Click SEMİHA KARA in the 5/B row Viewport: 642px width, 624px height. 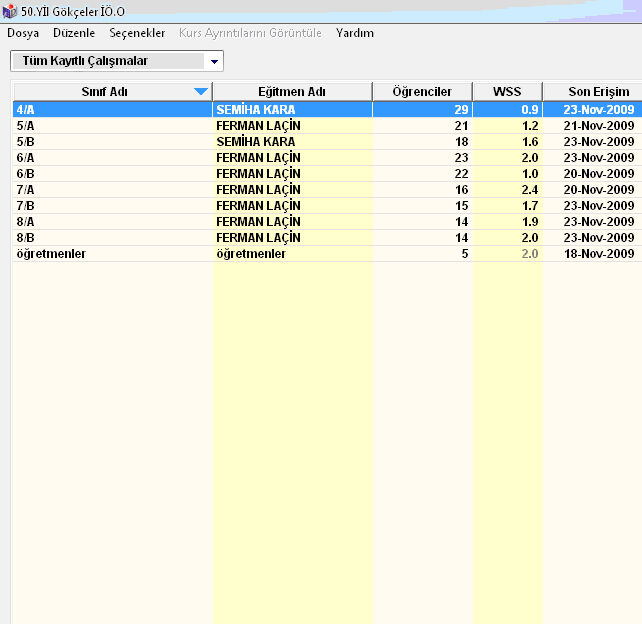pyautogui.click(x=256, y=142)
